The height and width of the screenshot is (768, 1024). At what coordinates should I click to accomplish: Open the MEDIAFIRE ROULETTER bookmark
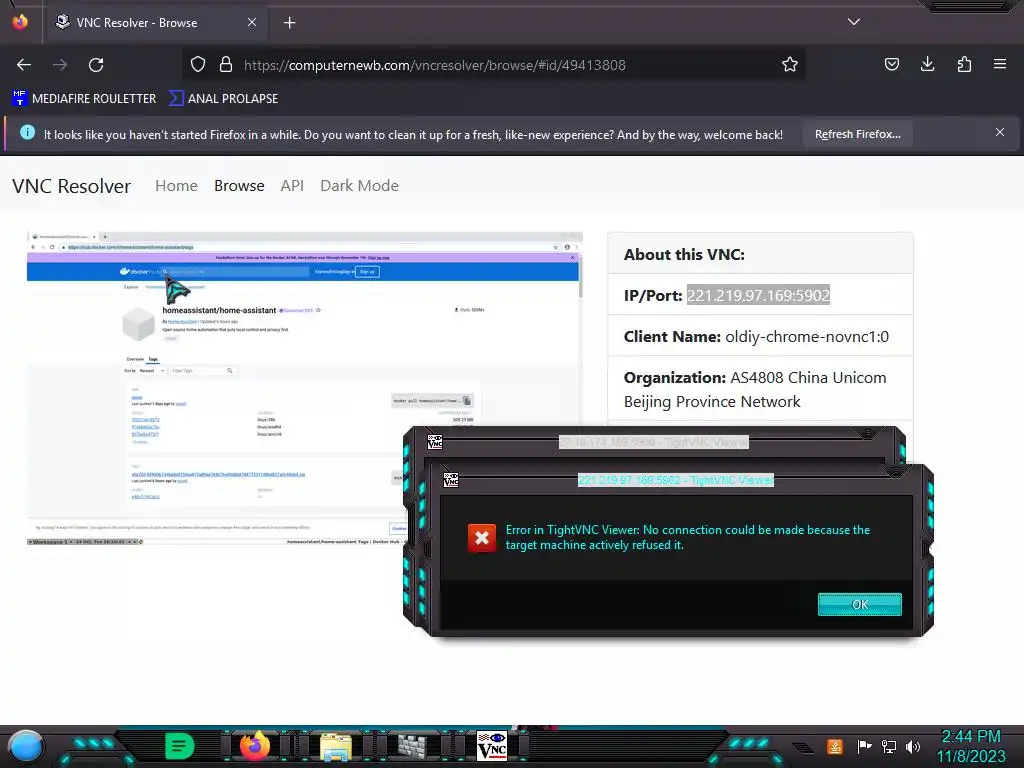pyautogui.click(x=84, y=99)
